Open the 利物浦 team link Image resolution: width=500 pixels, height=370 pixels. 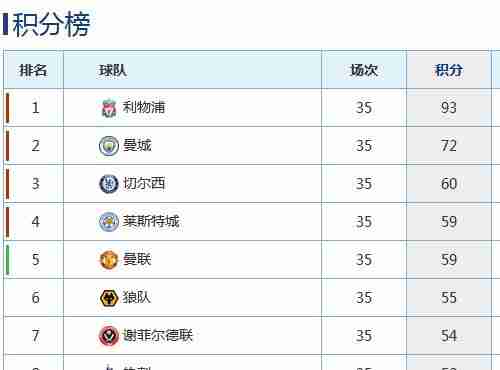[144, 107]
